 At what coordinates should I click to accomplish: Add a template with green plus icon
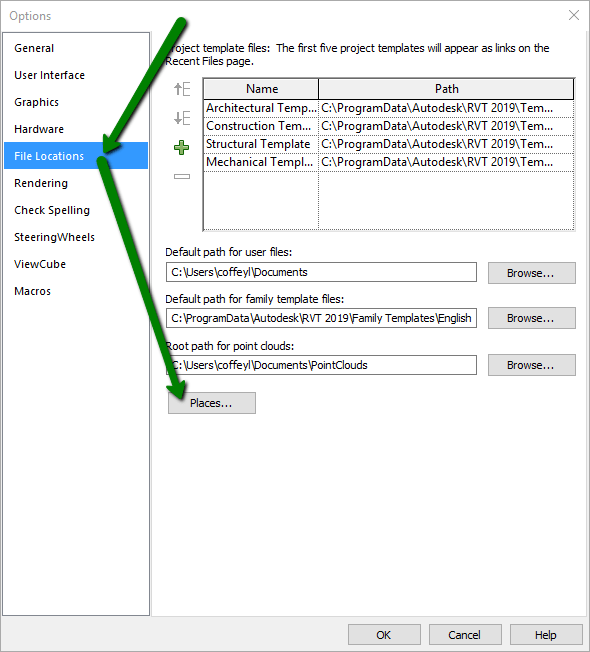(x=181, y=147)
